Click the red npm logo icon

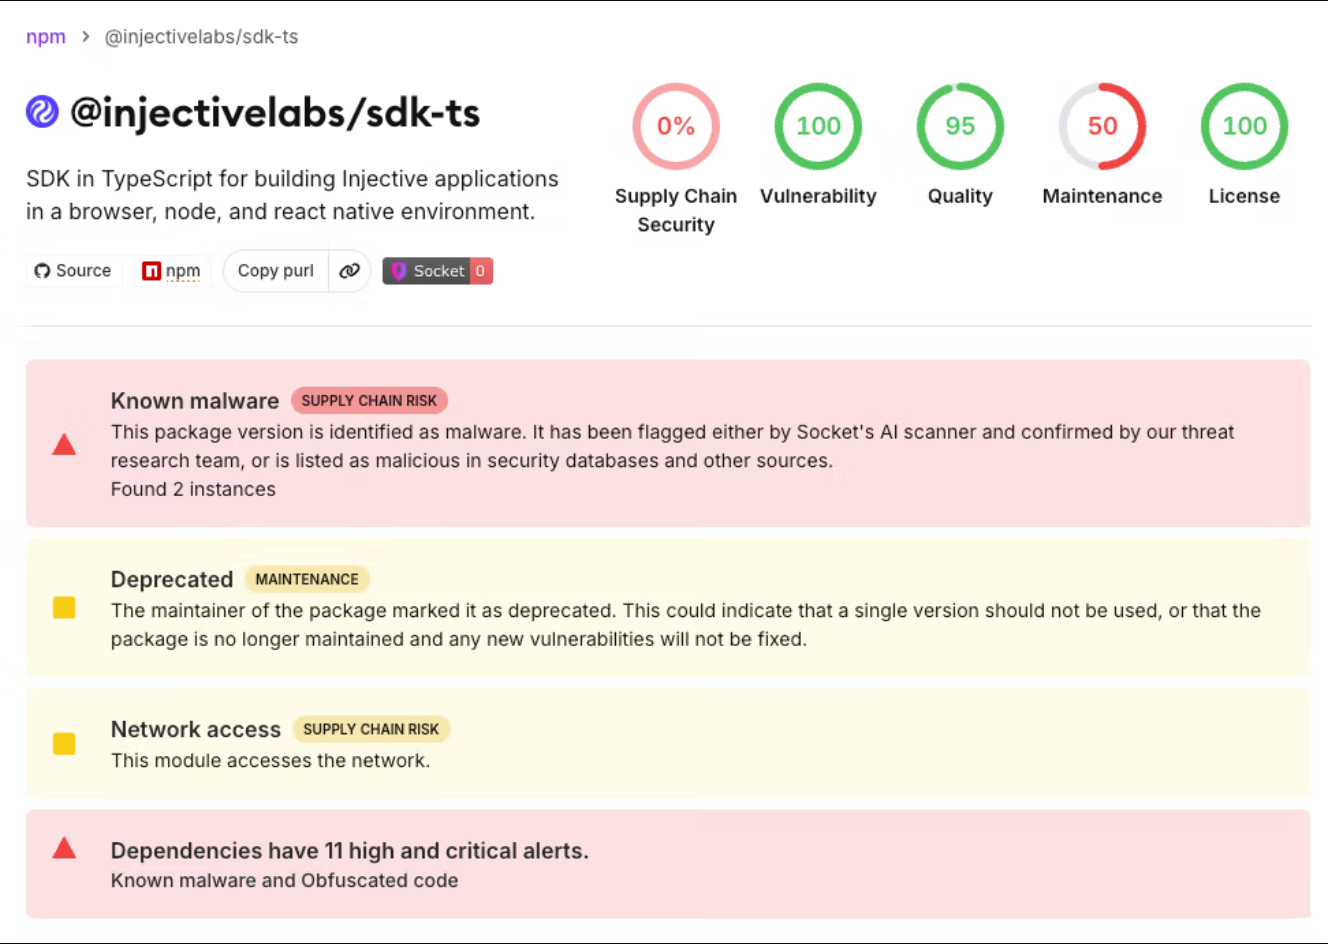[x=152, y=271]
